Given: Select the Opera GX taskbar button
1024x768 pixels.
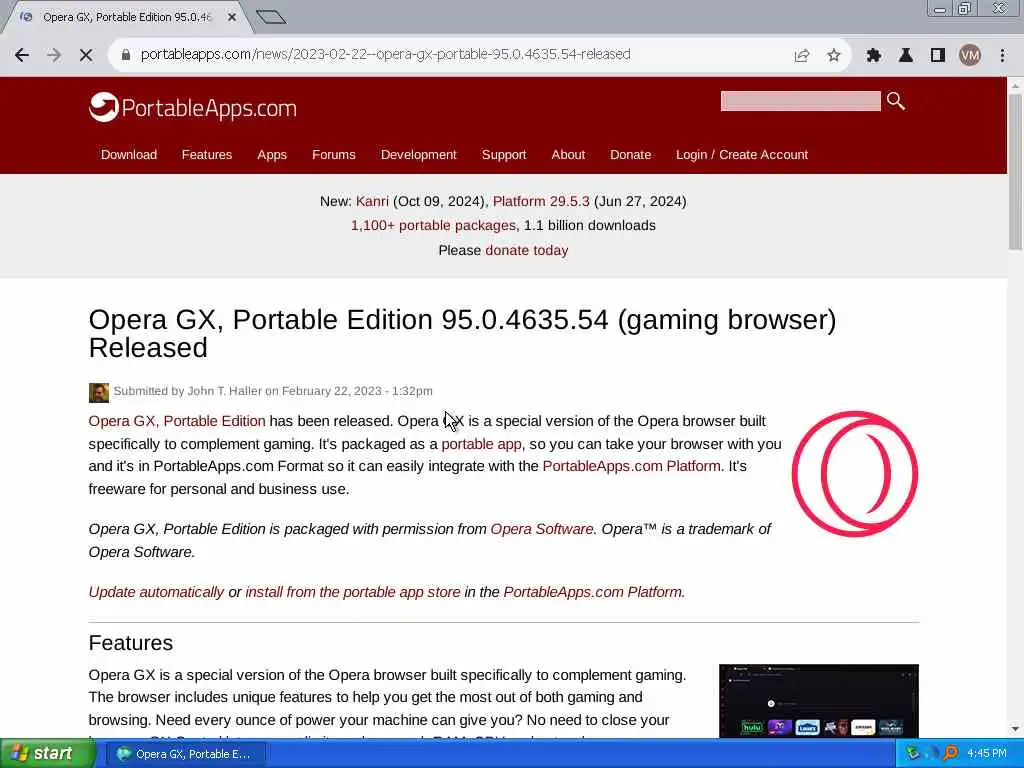Looking at the screenshot, I should 184,754.
